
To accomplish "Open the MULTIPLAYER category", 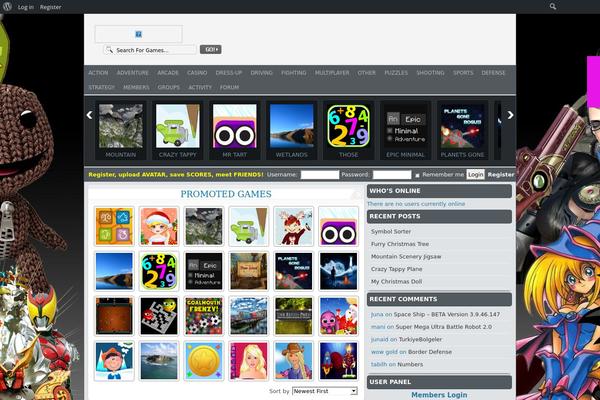I will [332, 73].
